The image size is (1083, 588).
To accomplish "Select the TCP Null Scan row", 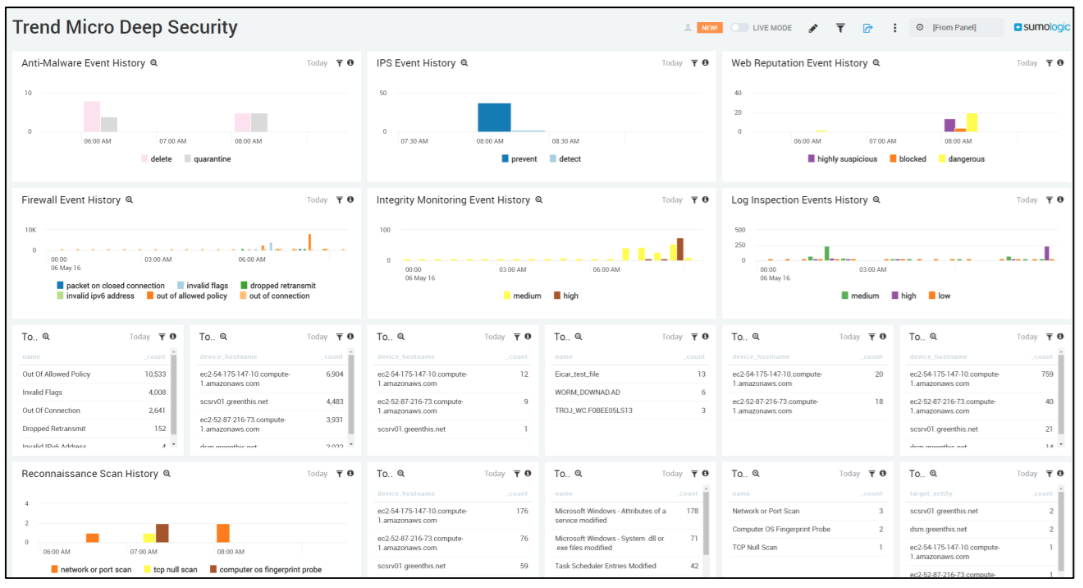I will click(x=807, y=547).
